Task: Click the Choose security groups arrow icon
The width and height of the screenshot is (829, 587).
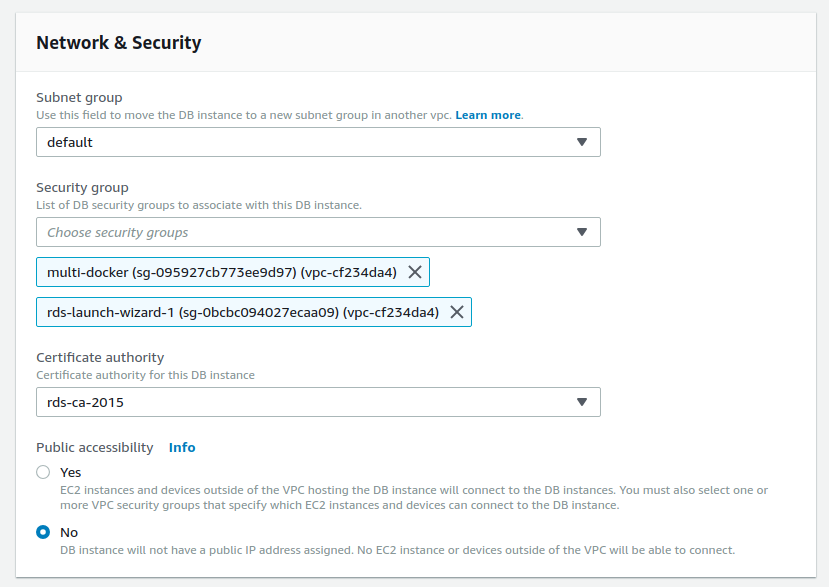Action: 582,232
